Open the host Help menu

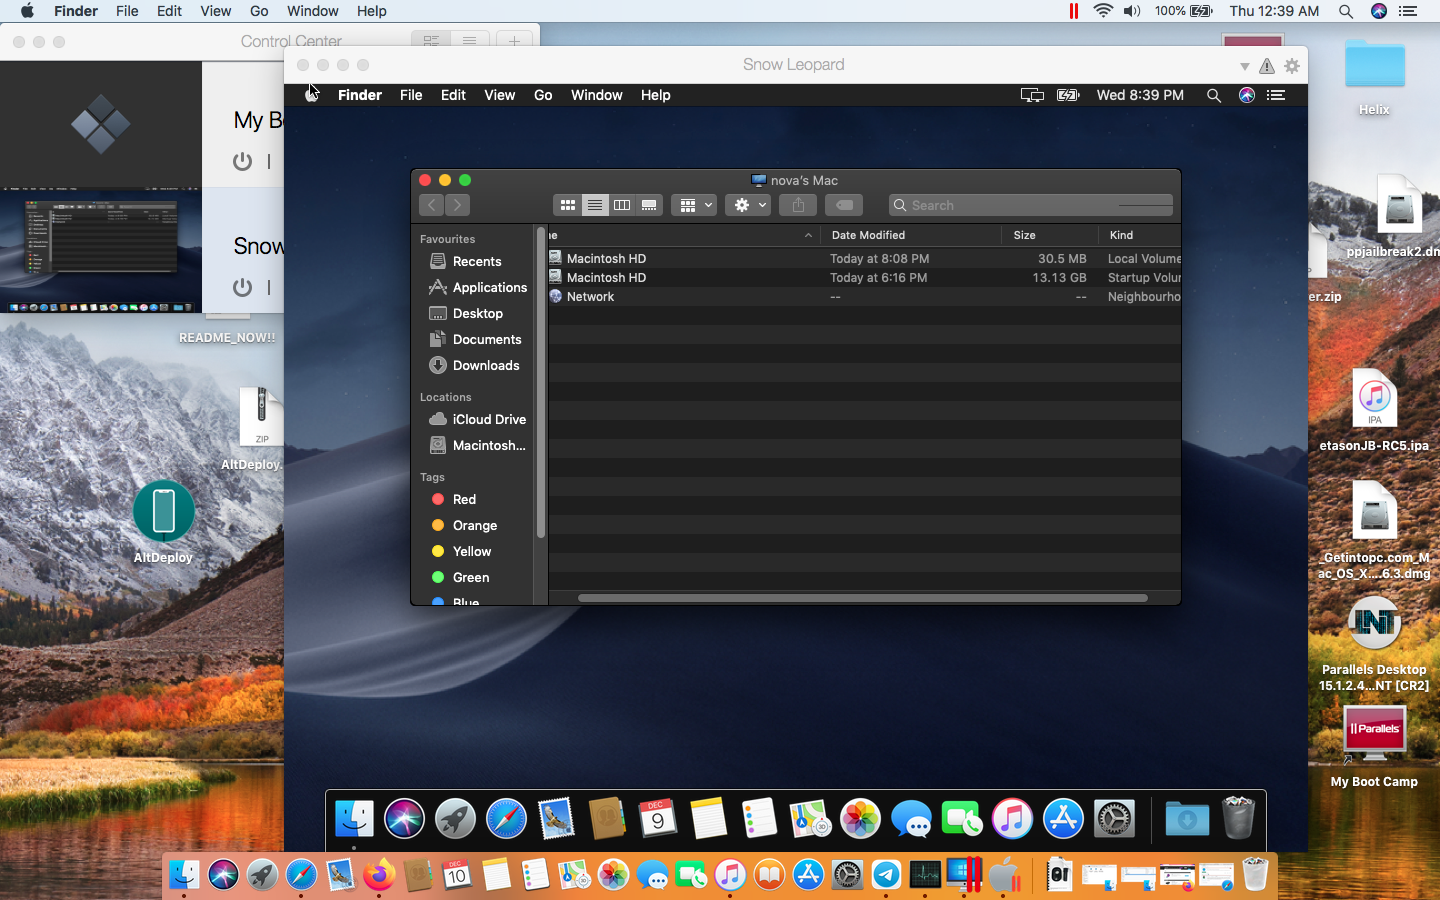click(x=371, y=11)
